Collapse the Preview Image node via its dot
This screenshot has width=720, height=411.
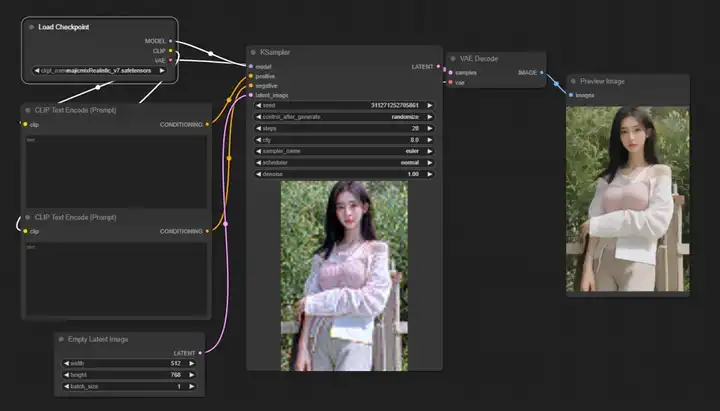(573, 81)
